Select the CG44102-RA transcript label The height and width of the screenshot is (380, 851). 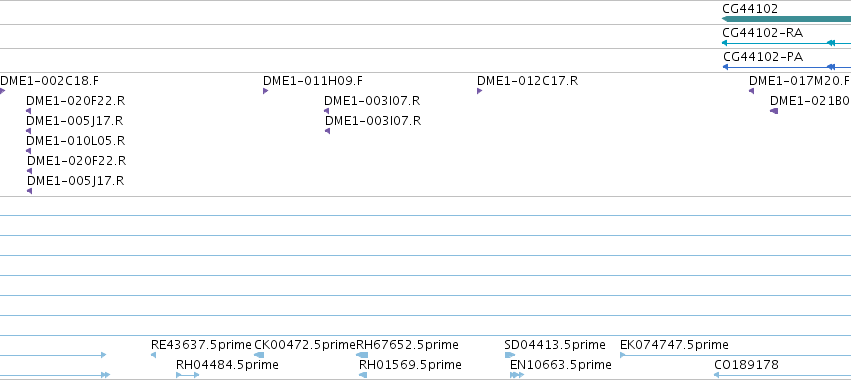pyautogui.click(x=763, y=33)
